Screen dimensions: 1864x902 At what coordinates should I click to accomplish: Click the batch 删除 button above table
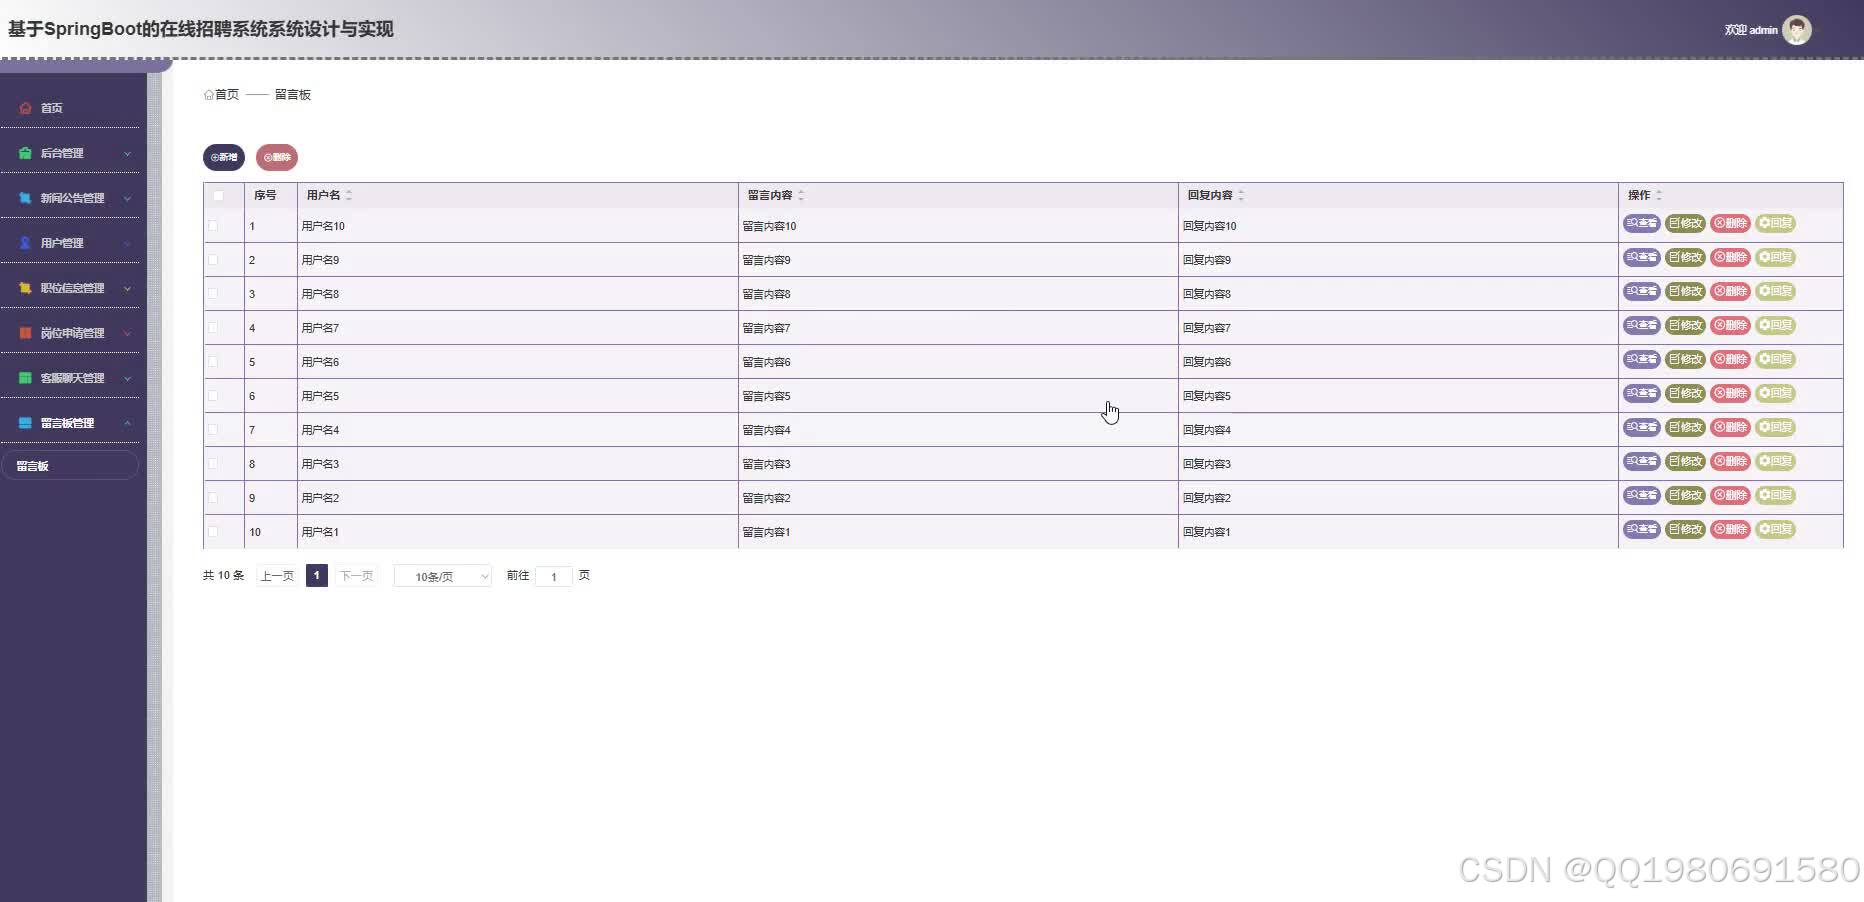(x=277, y=157)
